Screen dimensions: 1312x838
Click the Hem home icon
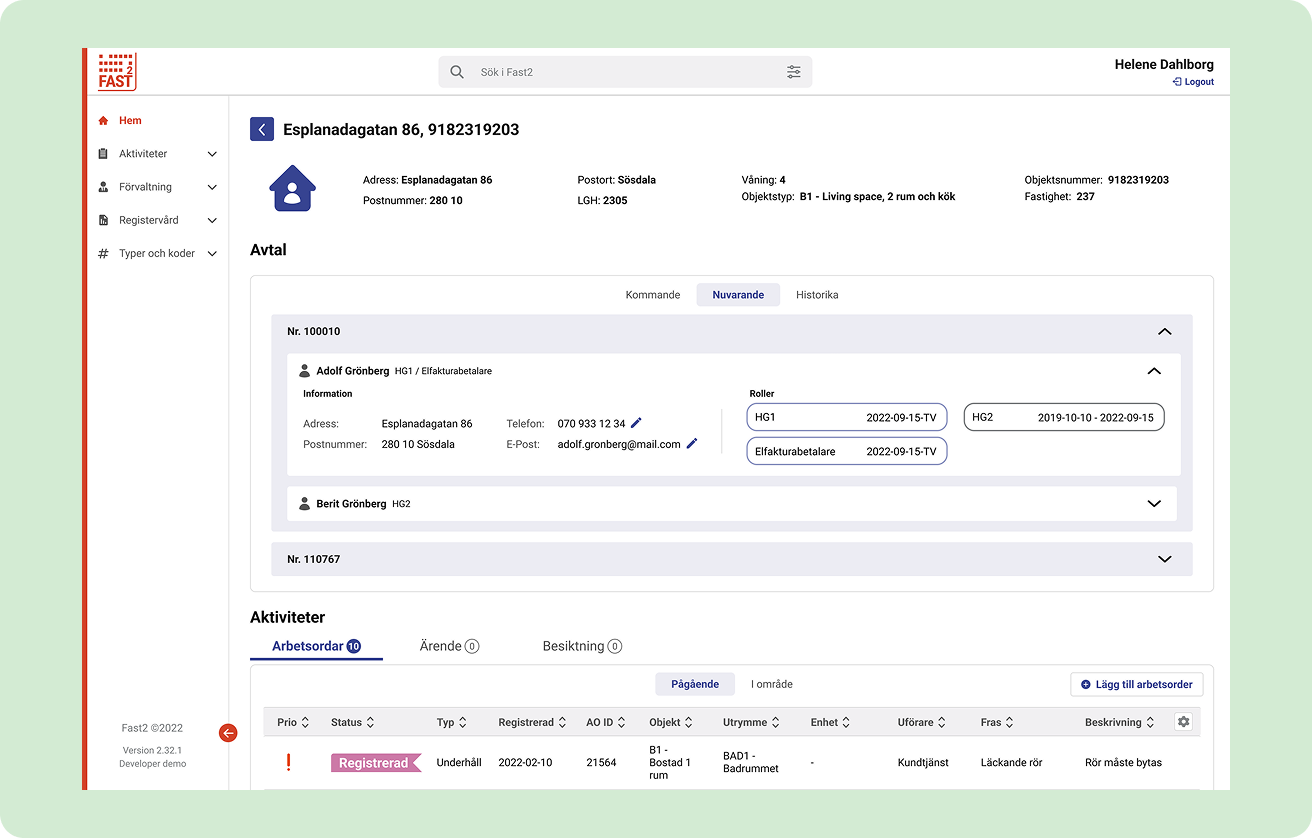[103, 121]
